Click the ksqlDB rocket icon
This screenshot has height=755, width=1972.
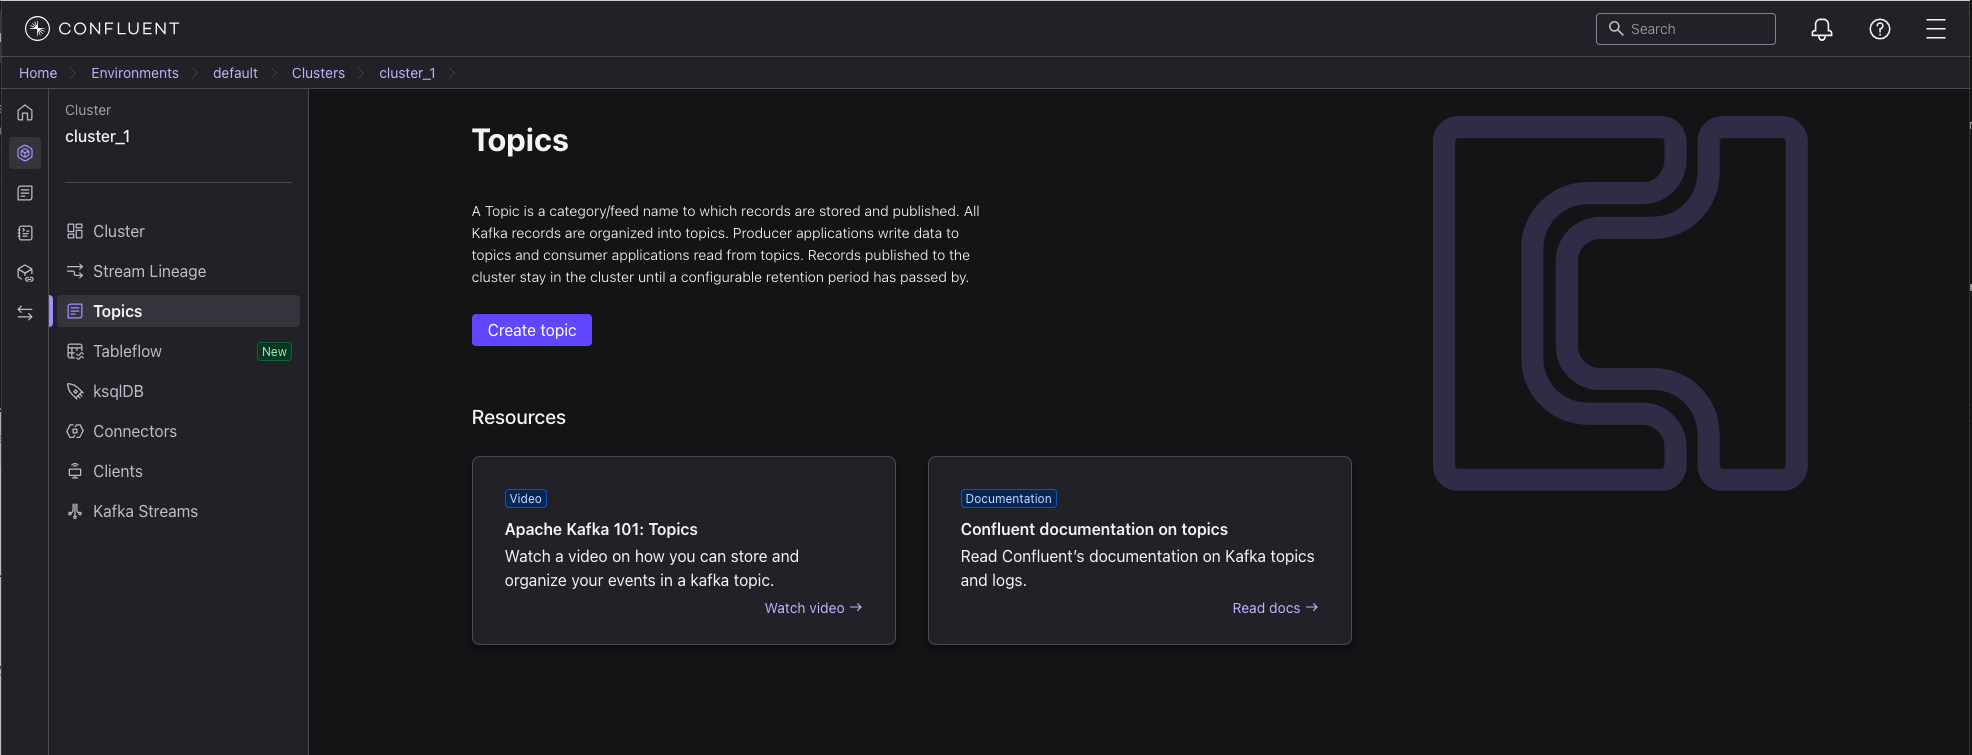tap(75, 391)
